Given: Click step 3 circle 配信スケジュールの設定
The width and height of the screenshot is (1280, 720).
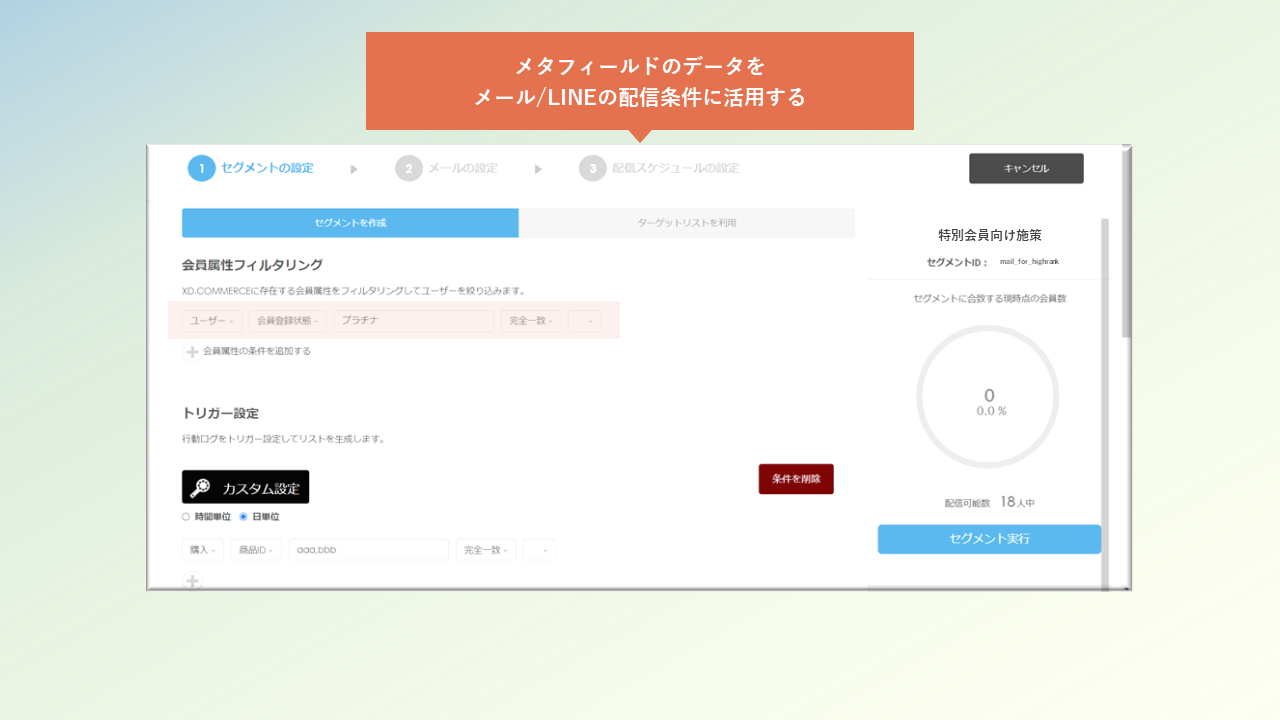Looking at the screenshot, I should (x=592, y=168).
